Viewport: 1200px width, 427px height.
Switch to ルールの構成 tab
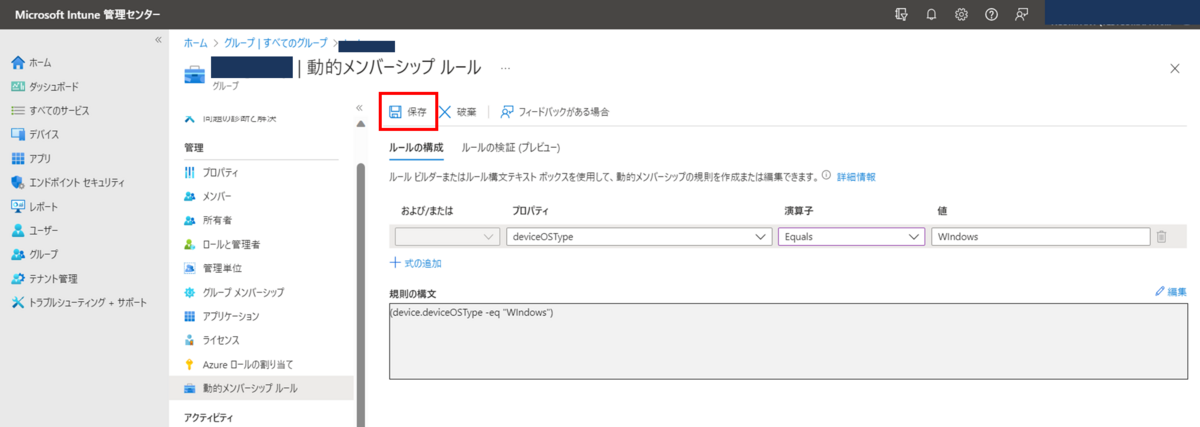point(416,147)
